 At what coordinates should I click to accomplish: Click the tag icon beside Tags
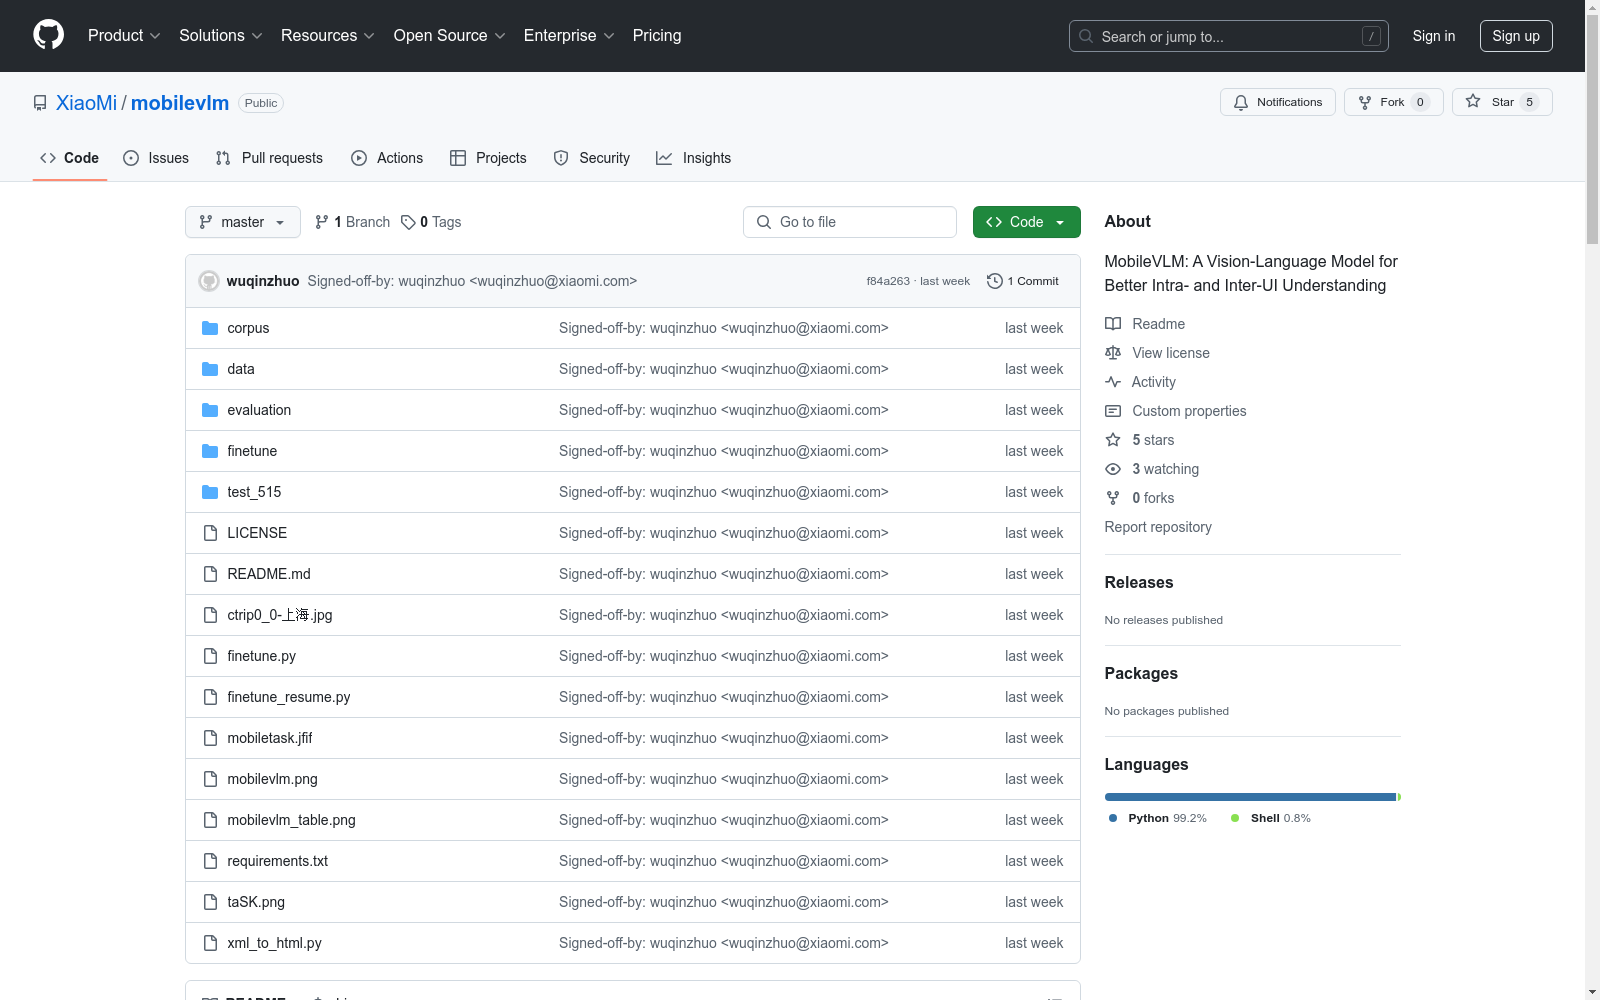click(x=408, y=222)
